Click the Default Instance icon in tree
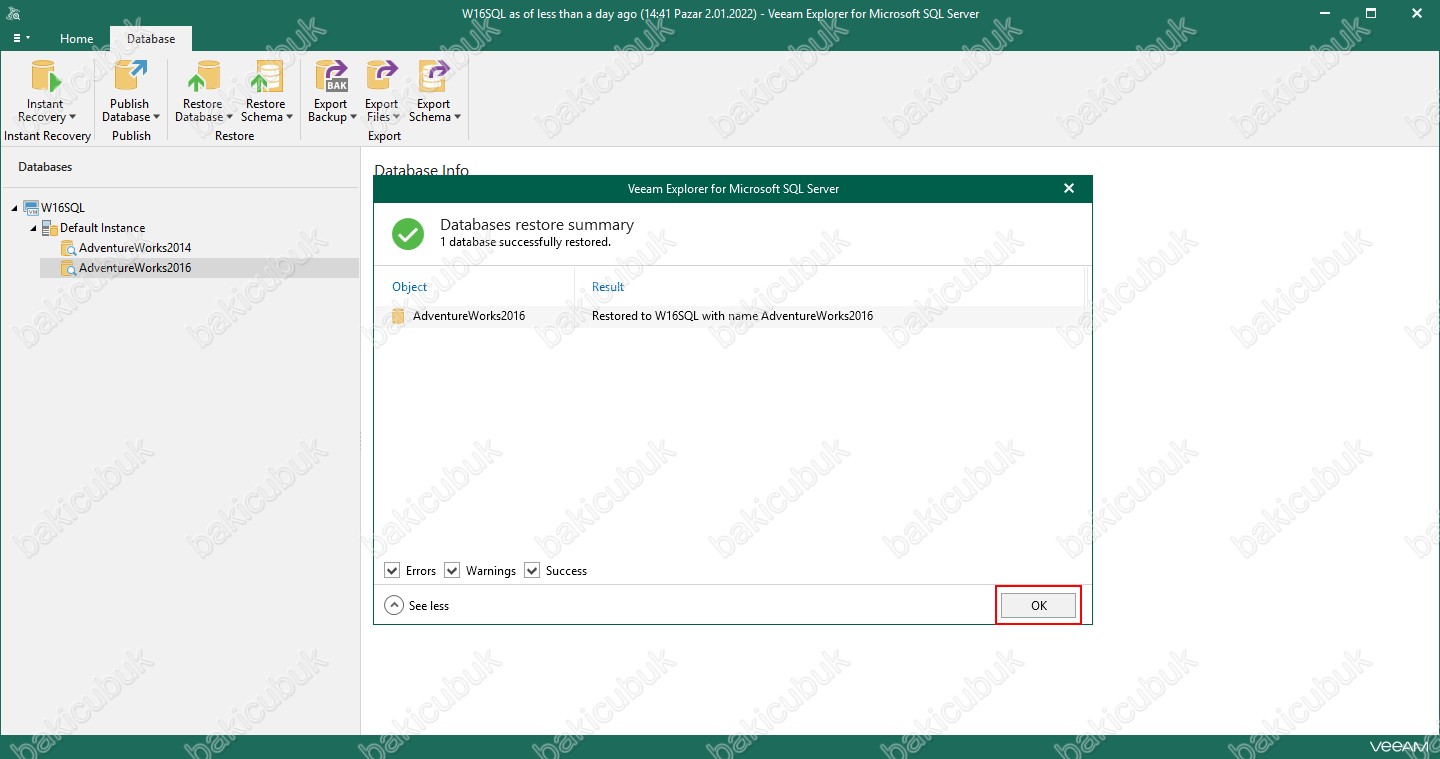Viewport: 1440px width, 759px height. (x=50, y=228)
